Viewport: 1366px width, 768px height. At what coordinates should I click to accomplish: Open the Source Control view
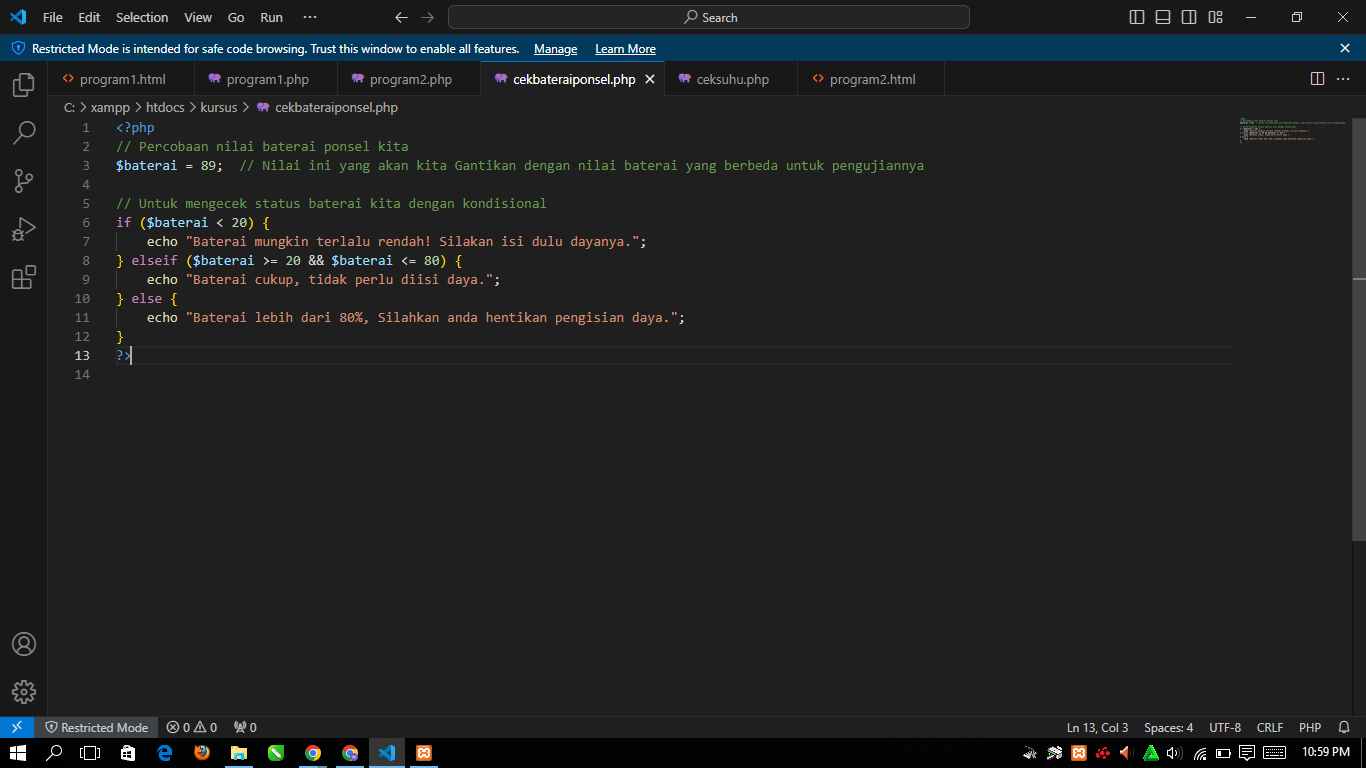tap(24, 181)
